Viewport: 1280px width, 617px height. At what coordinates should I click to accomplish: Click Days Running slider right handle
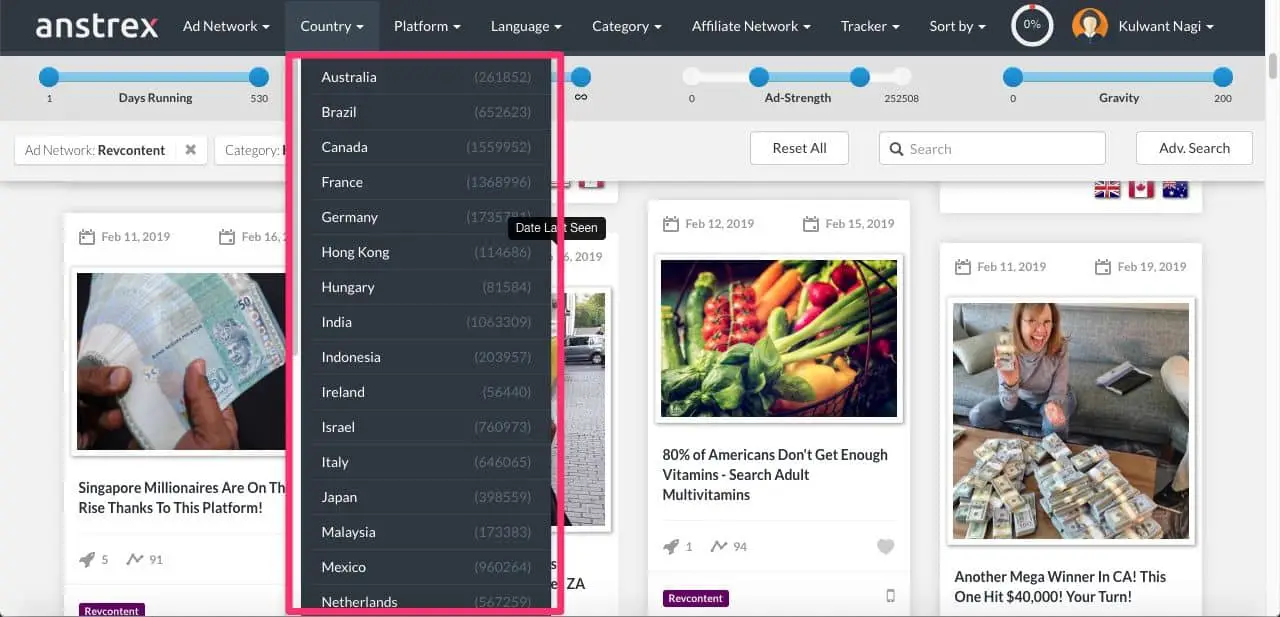259,77
